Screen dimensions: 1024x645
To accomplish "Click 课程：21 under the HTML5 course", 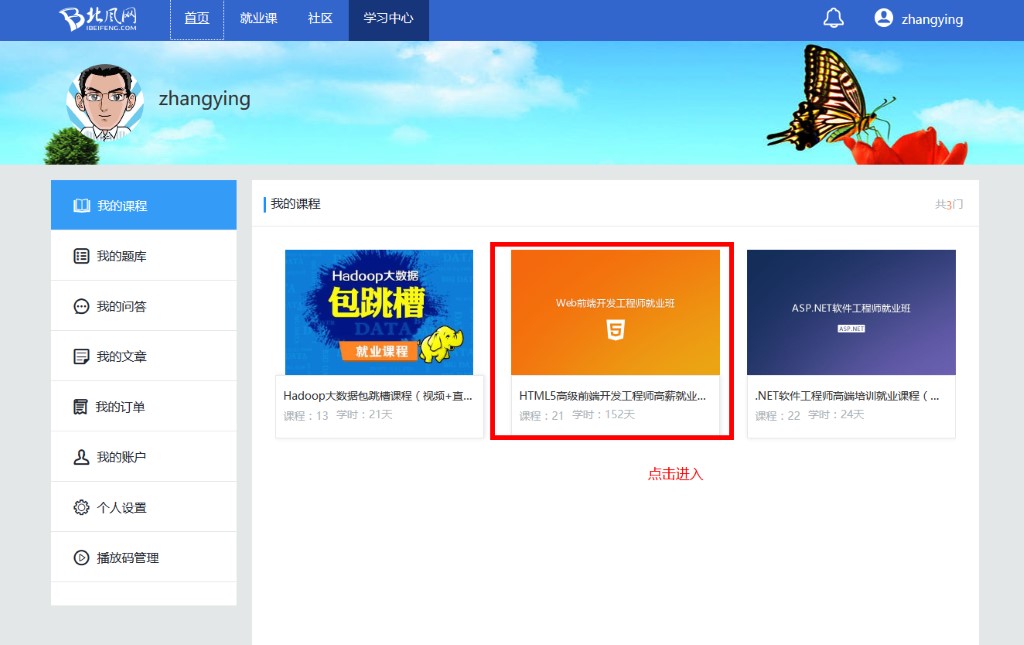I will click(x=541, y=415).
